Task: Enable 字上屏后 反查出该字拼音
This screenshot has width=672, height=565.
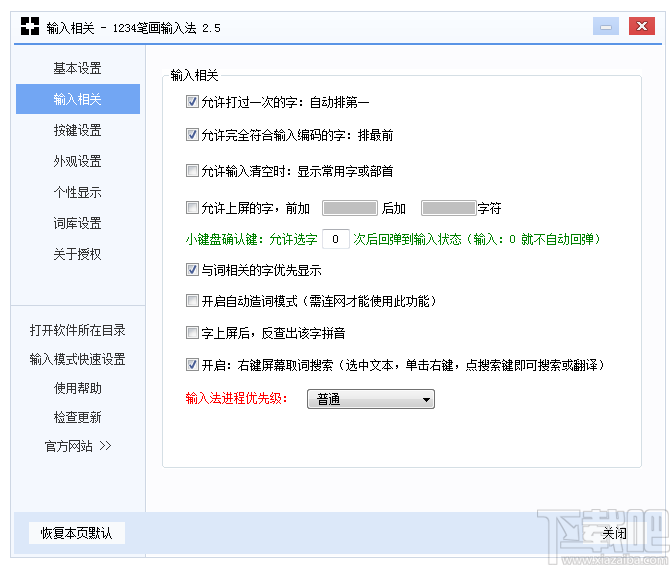Action: (192, 332)
